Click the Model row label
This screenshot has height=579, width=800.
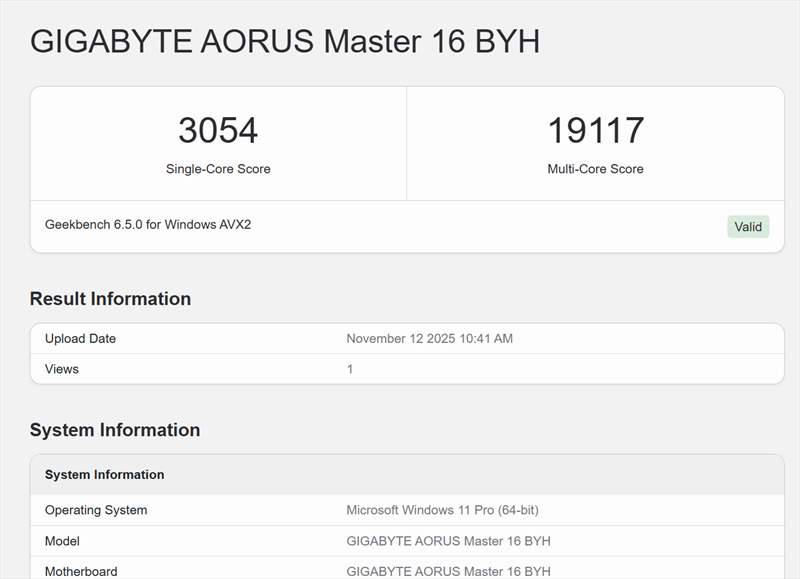62,541
